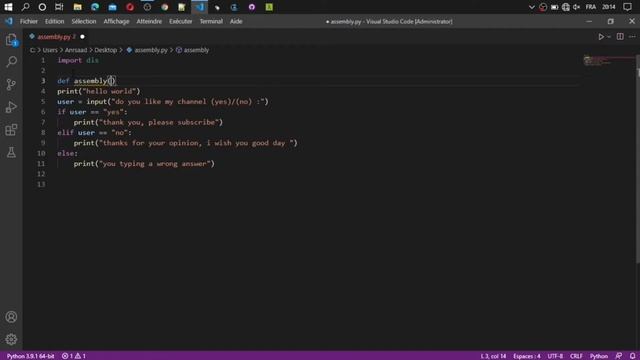
Task: Change indentation via Espaces : 4
Action: point(527,356)
